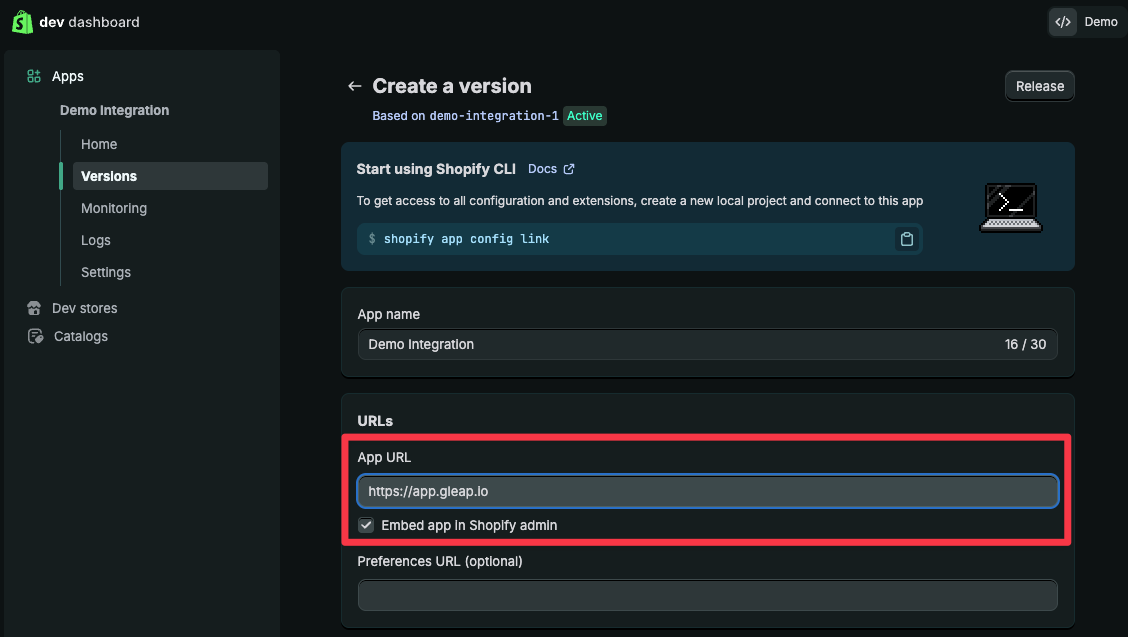Click the Create a version heading
The height and width of the screenshot is (637, 1128).
[452, 86]
